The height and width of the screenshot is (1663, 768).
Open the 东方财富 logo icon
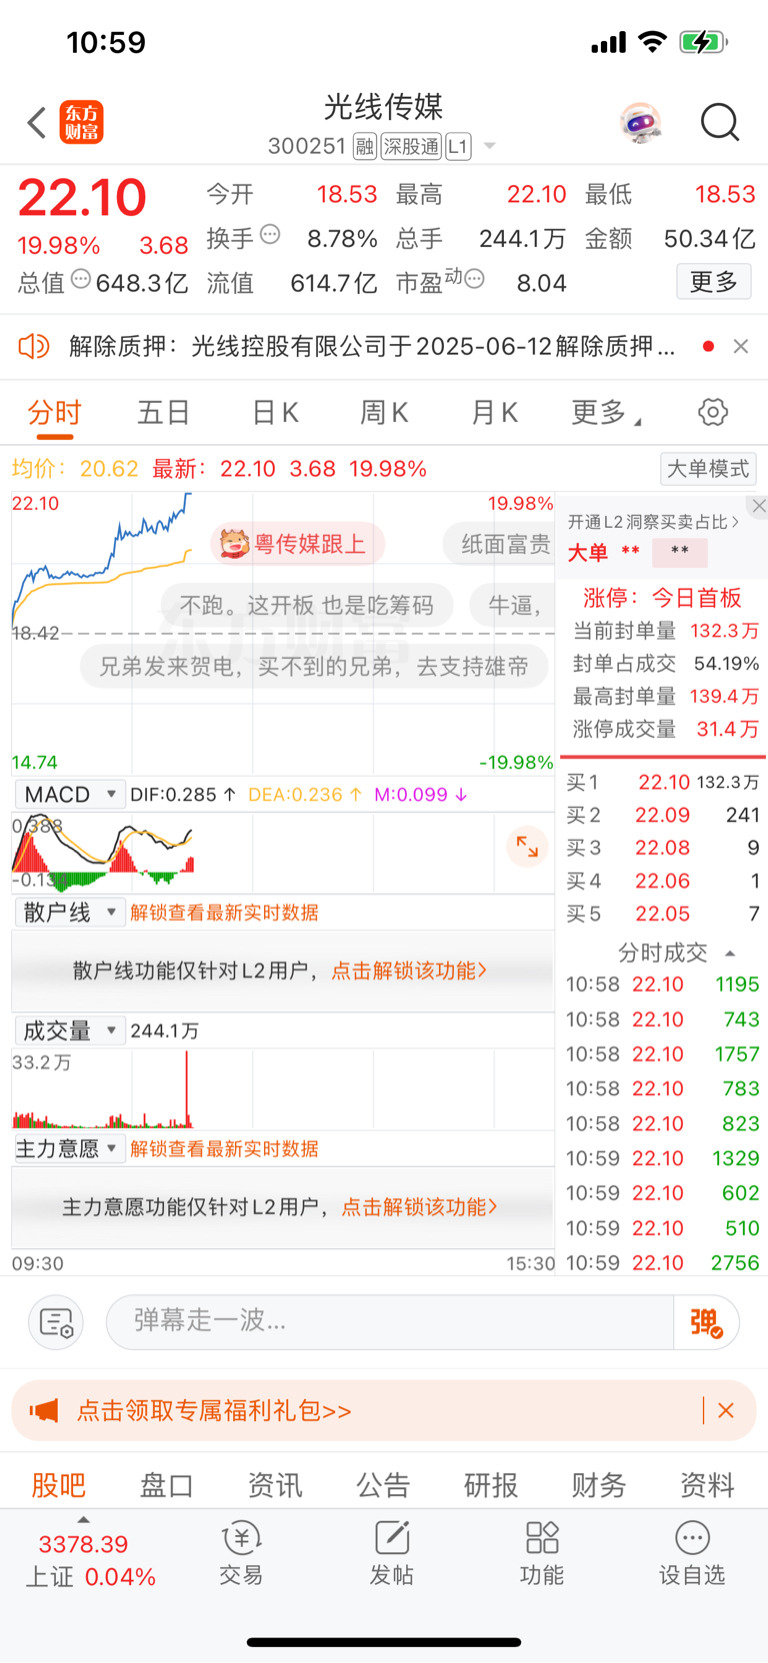(81, 122)
